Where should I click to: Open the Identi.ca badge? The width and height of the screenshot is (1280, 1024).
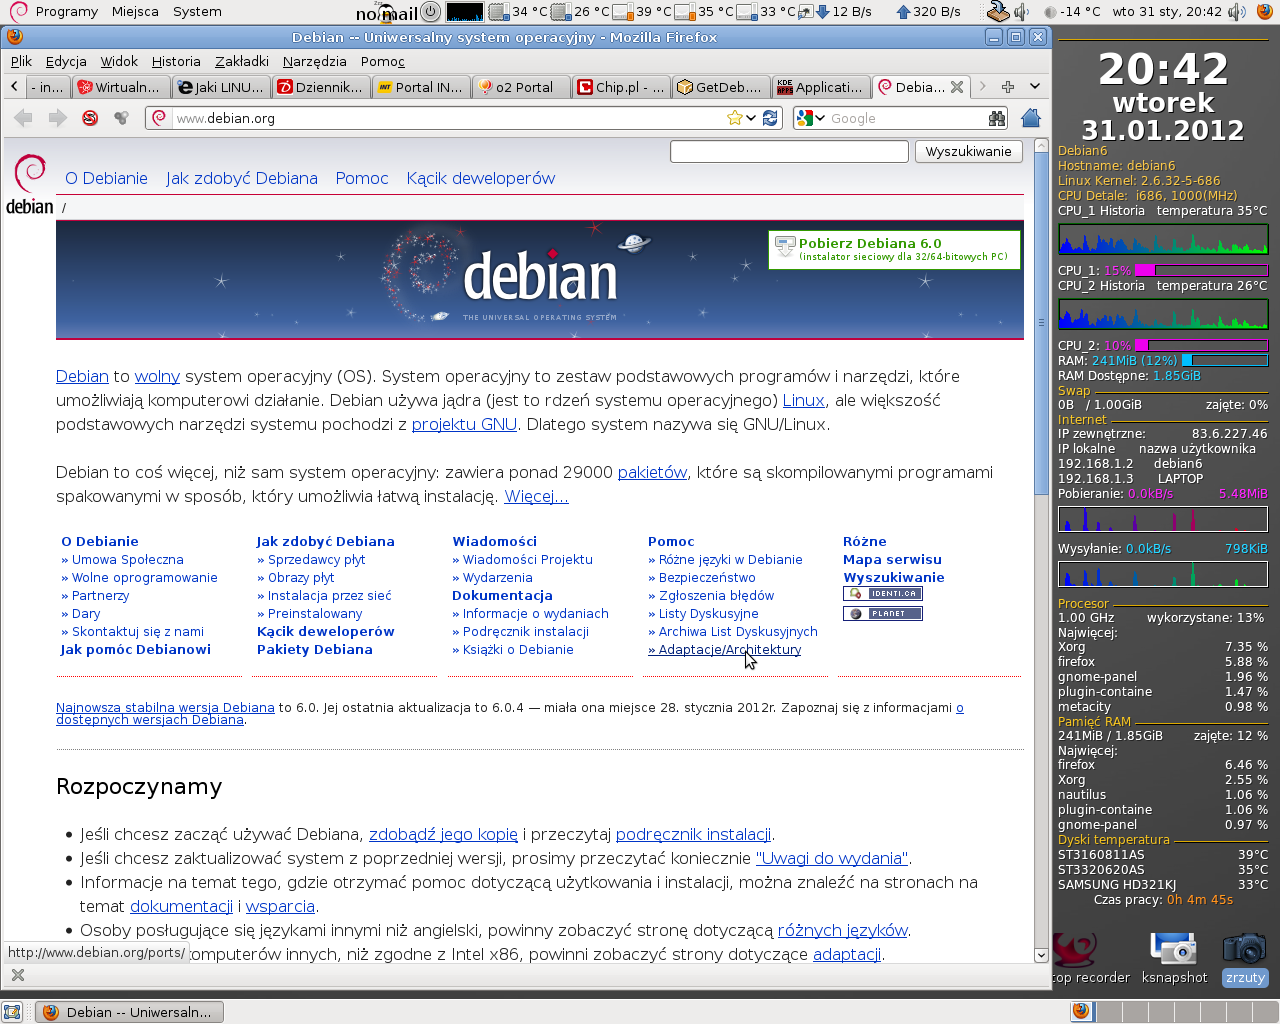coord(882,594)
